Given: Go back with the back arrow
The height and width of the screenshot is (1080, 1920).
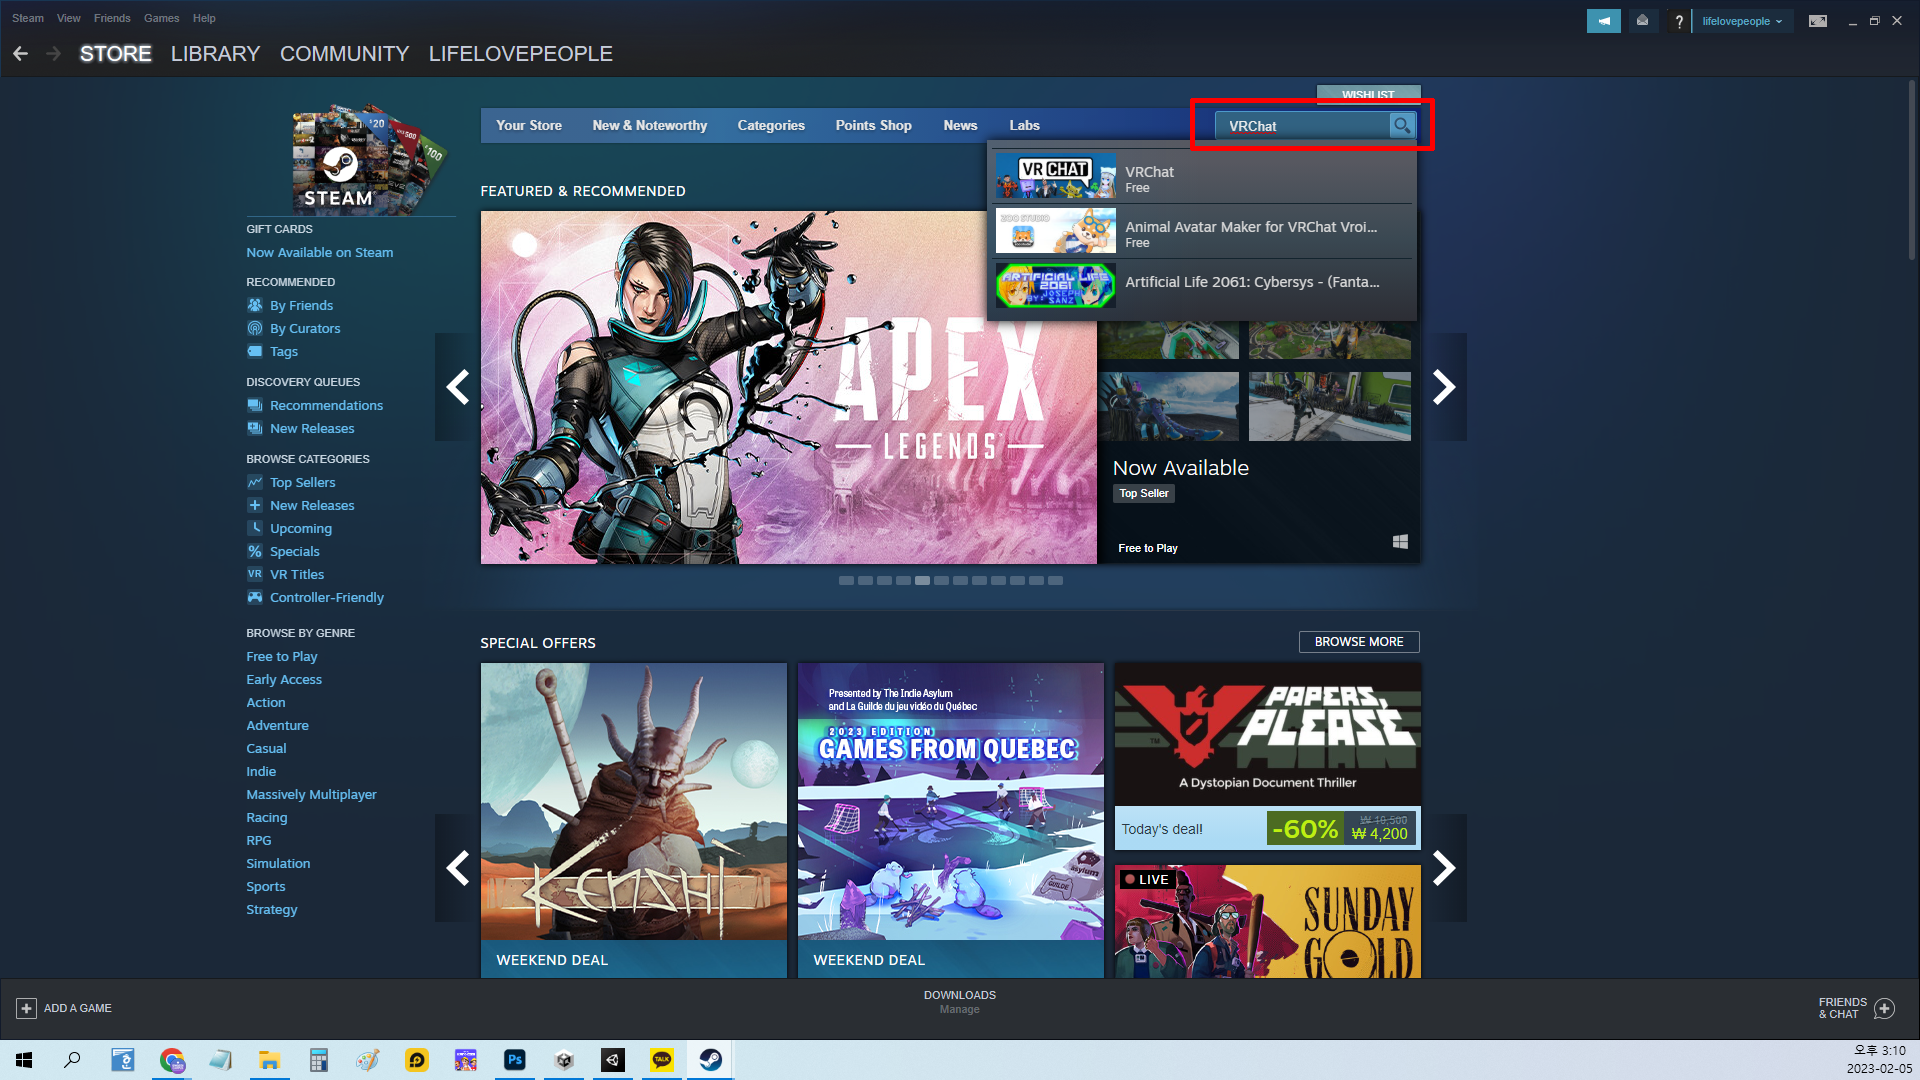Looking at the screenshot, I should coord(20,54).
